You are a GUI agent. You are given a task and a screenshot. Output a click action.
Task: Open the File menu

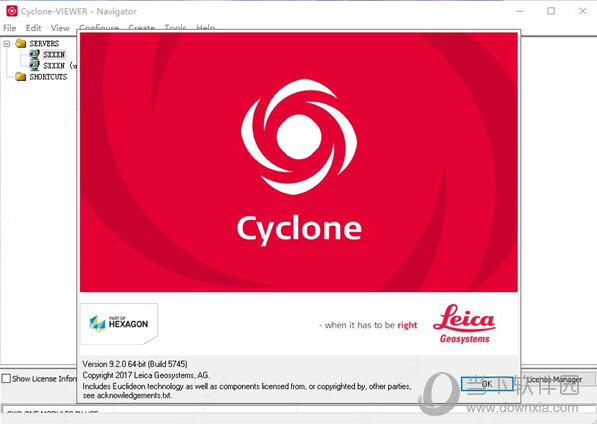coord(10,28)
